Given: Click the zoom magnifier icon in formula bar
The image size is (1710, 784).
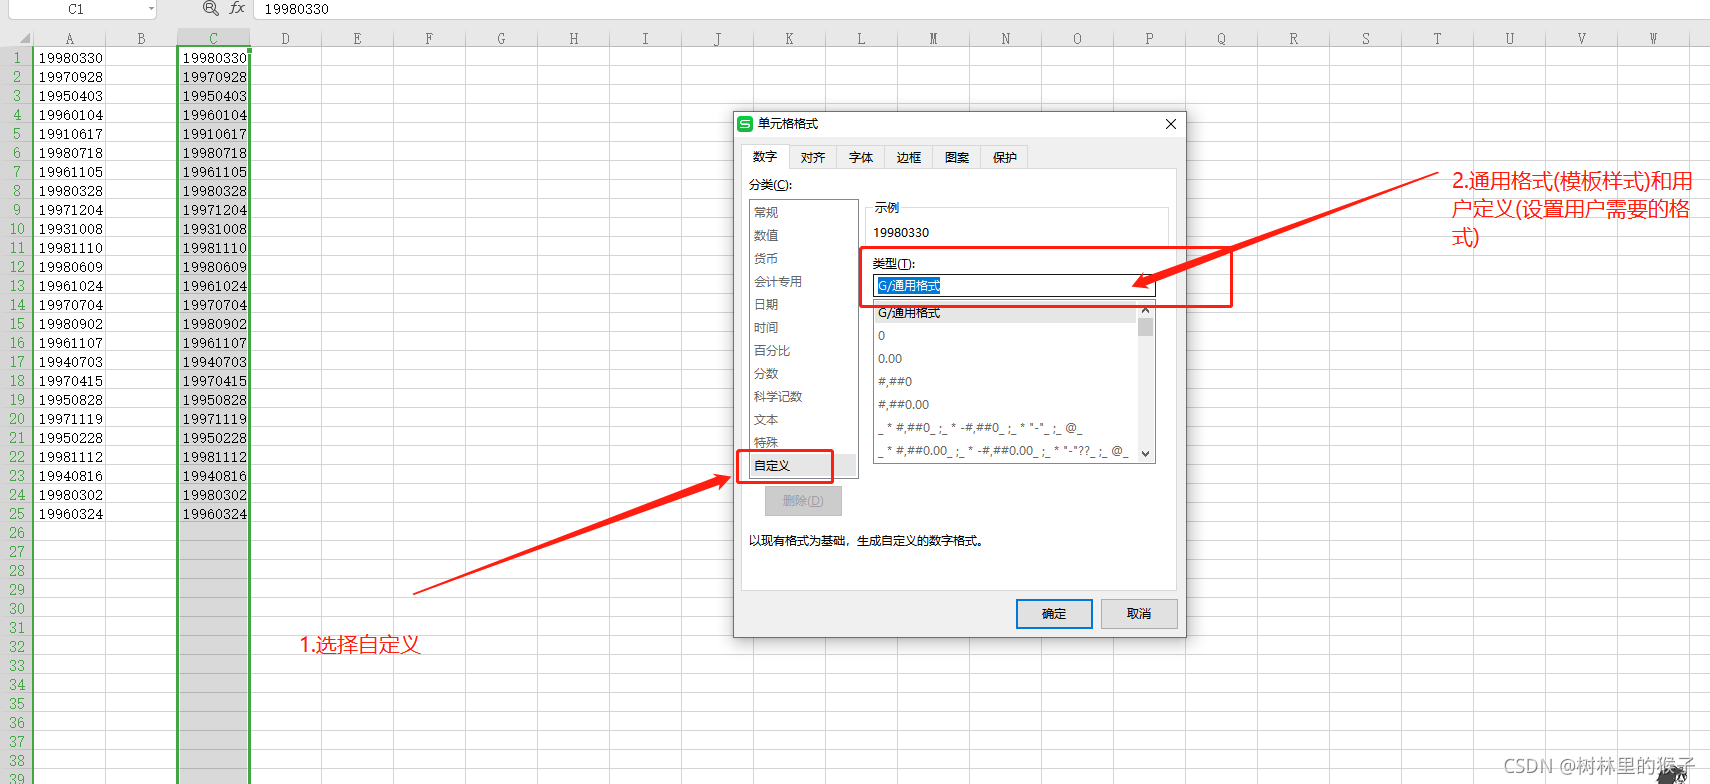Looking at the screenshot, I should [210, 8].
